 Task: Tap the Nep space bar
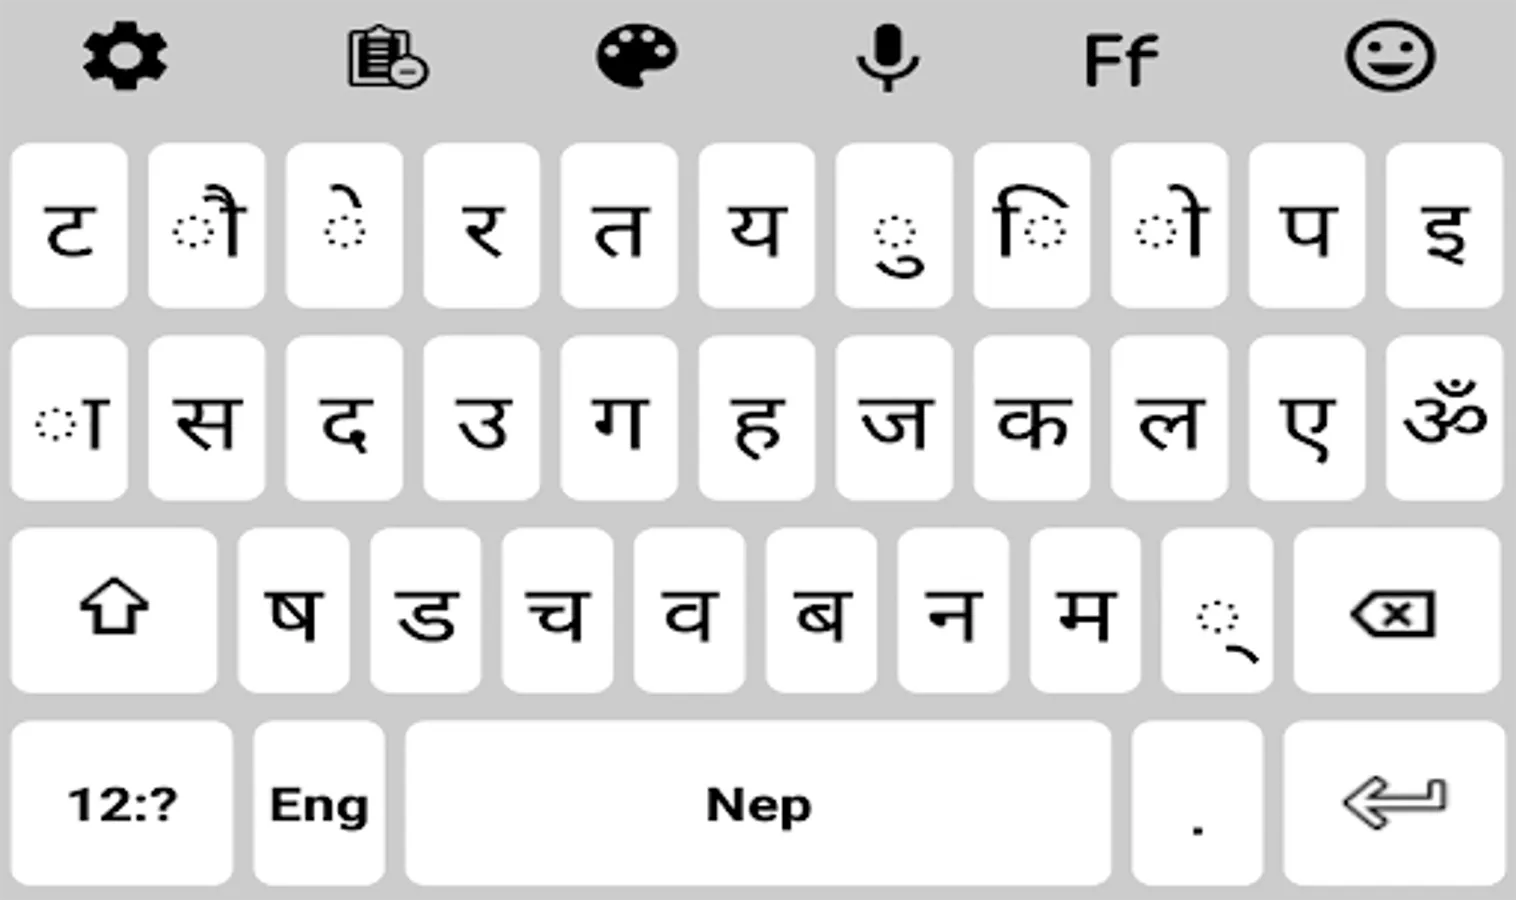[758, 803]
